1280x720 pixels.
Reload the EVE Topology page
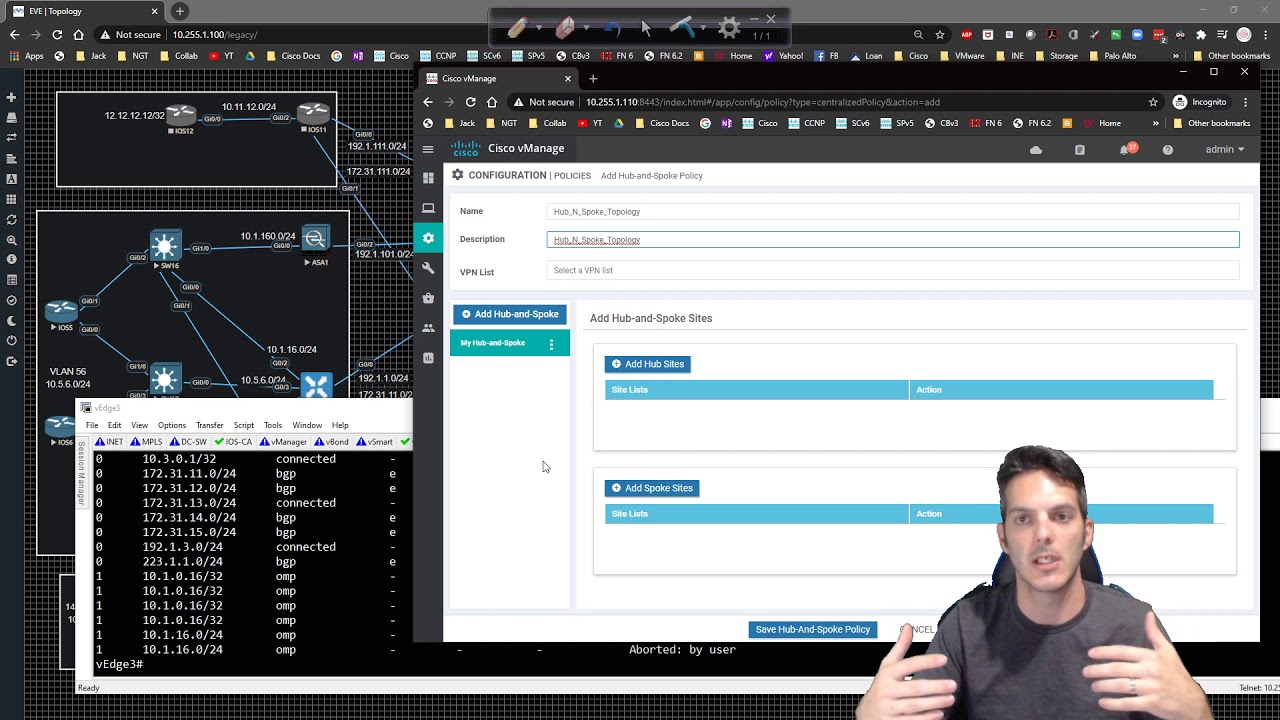click(57, 34)
